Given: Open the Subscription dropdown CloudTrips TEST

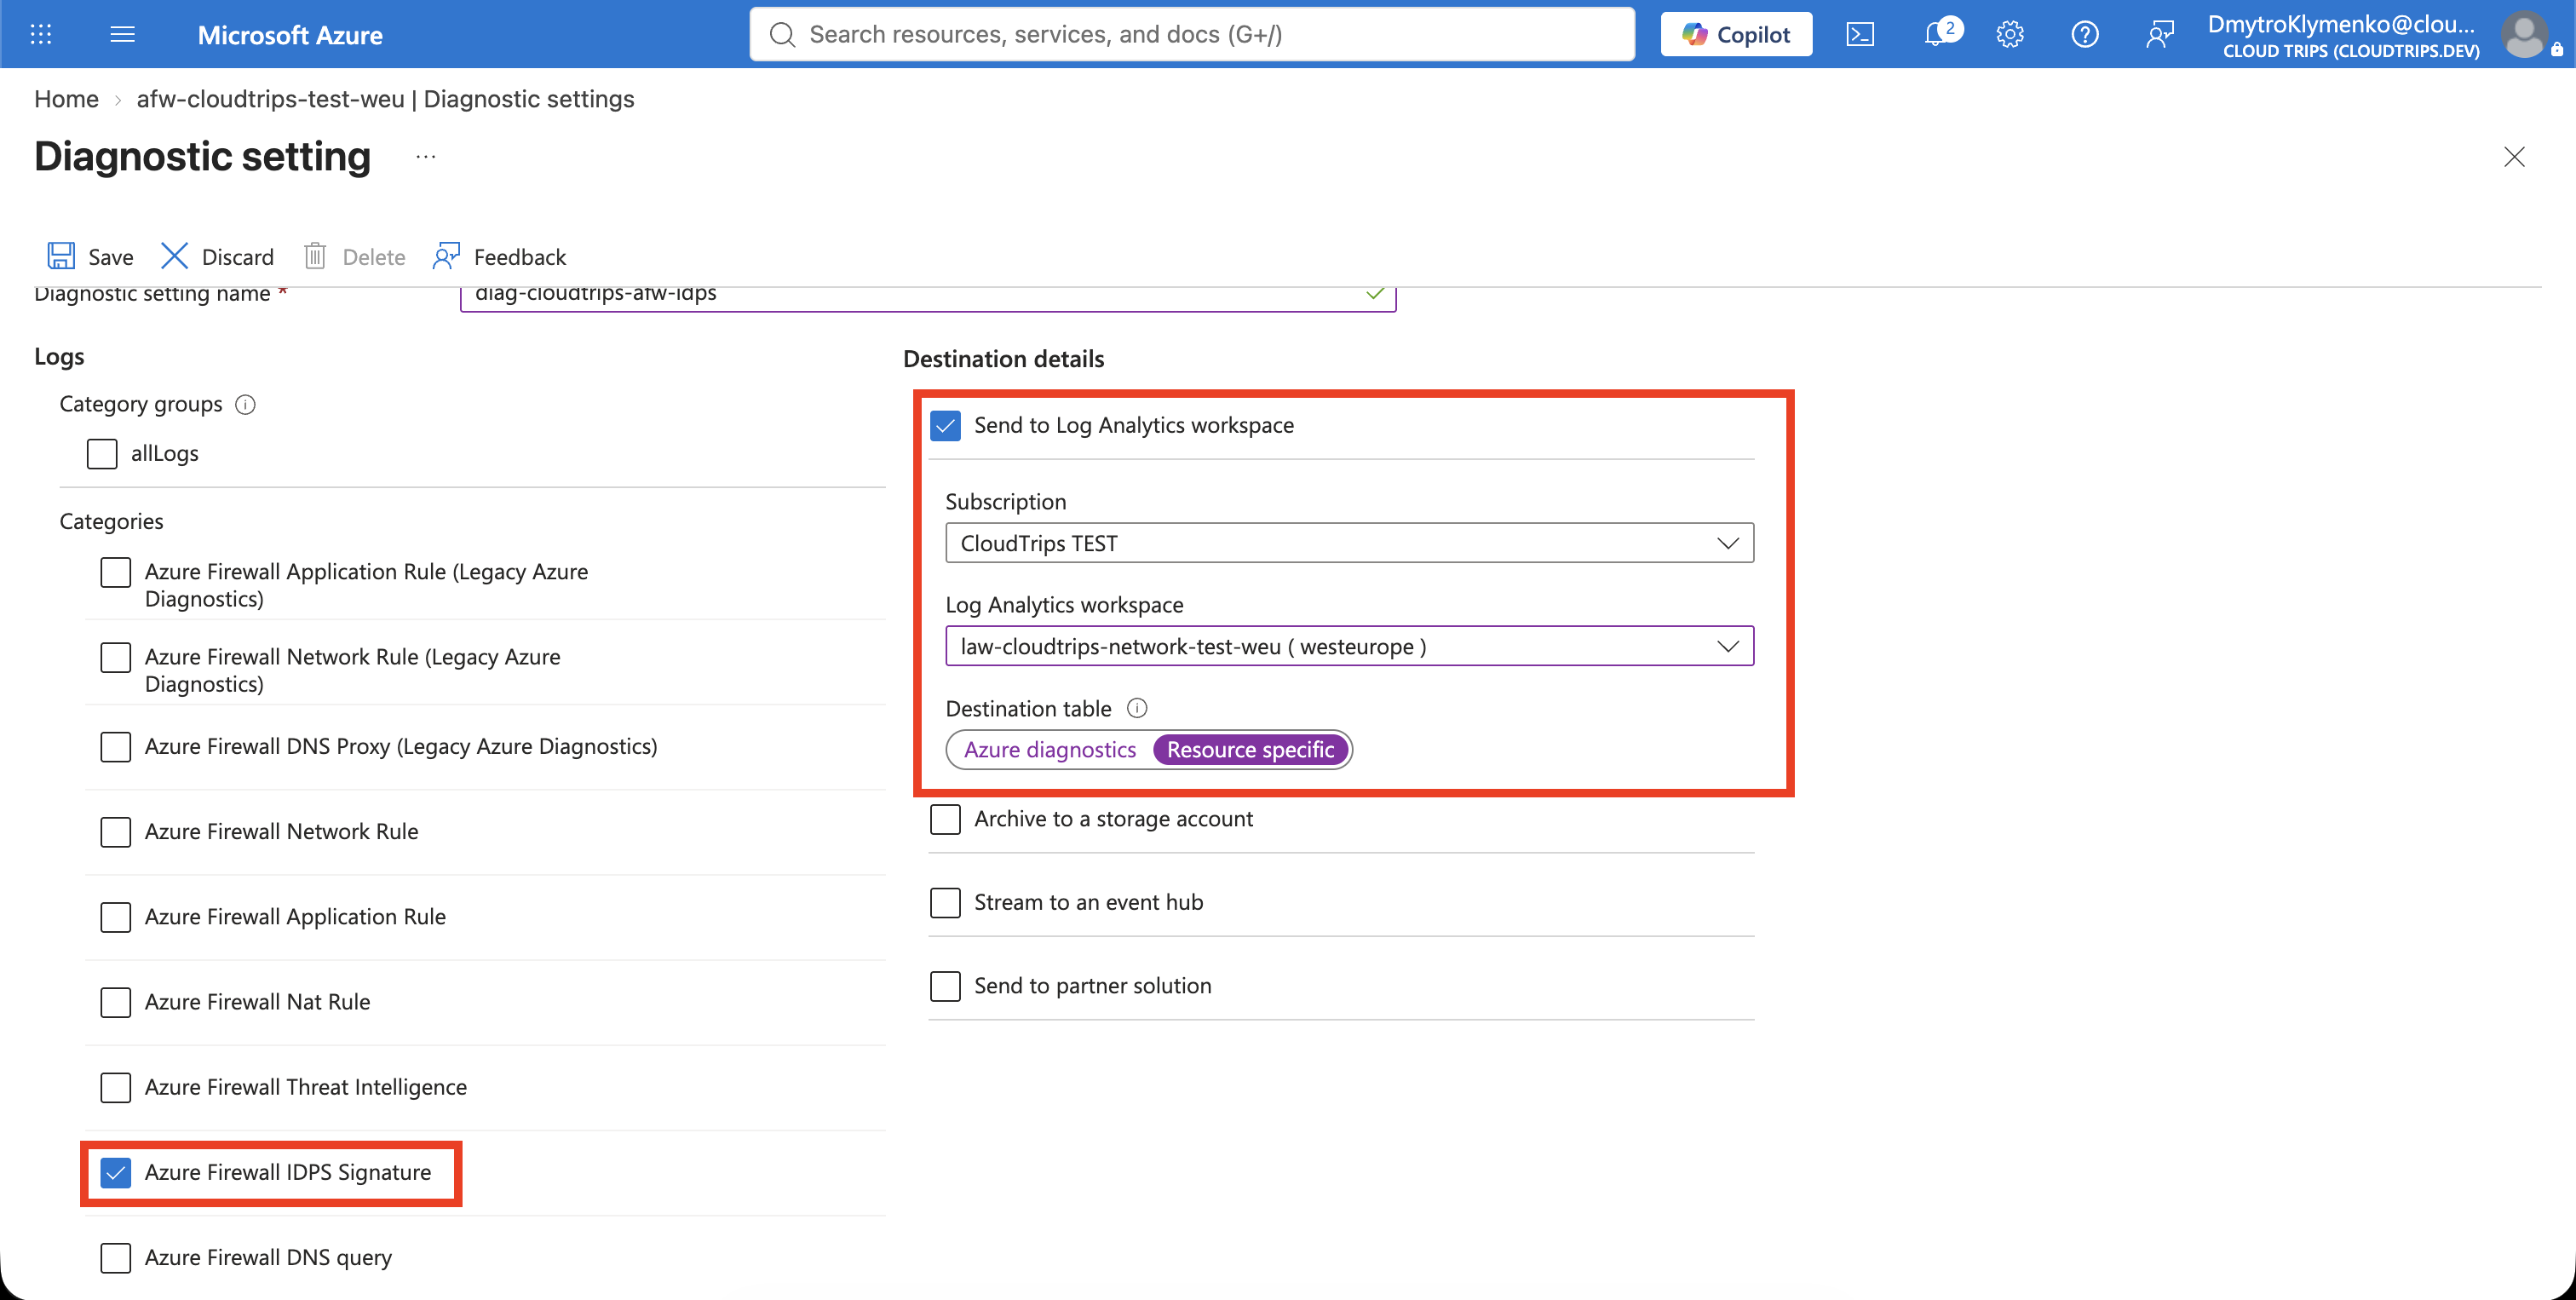Looking at the screenshot, I should click(1349, 543).
